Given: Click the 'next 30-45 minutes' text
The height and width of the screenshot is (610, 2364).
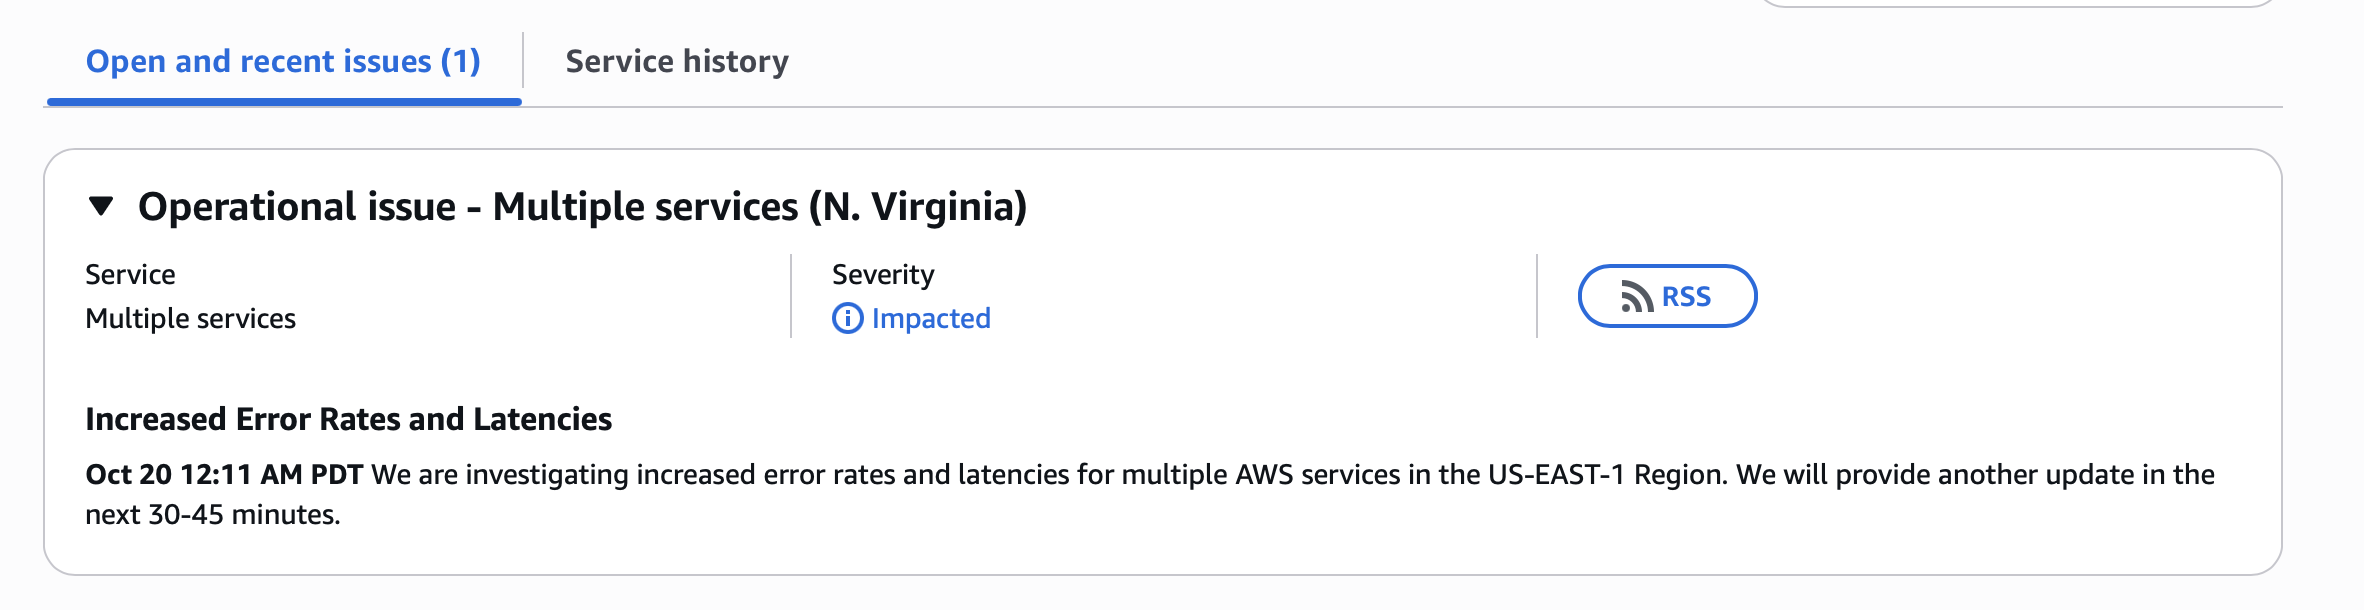Looking at the screenshot, I should pos(212,515).
